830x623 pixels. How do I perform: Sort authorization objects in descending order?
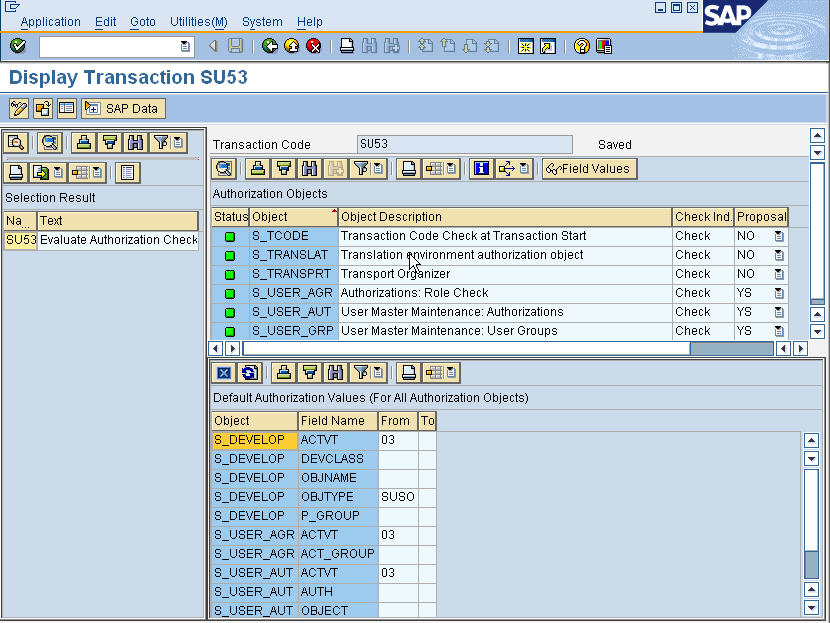tap(285, 168)
